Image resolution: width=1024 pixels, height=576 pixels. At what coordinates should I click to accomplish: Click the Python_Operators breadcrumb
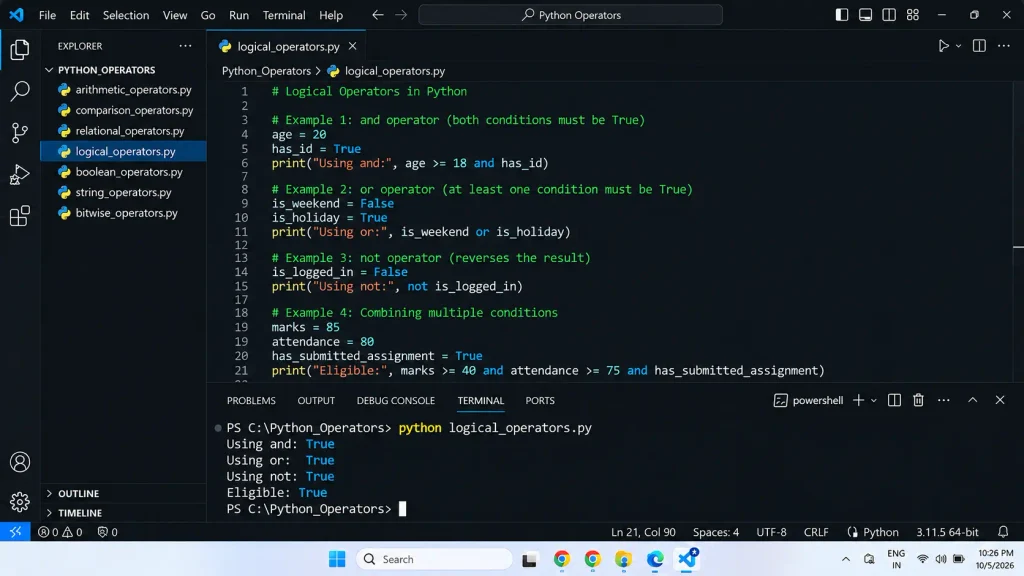tap(266, 71)
